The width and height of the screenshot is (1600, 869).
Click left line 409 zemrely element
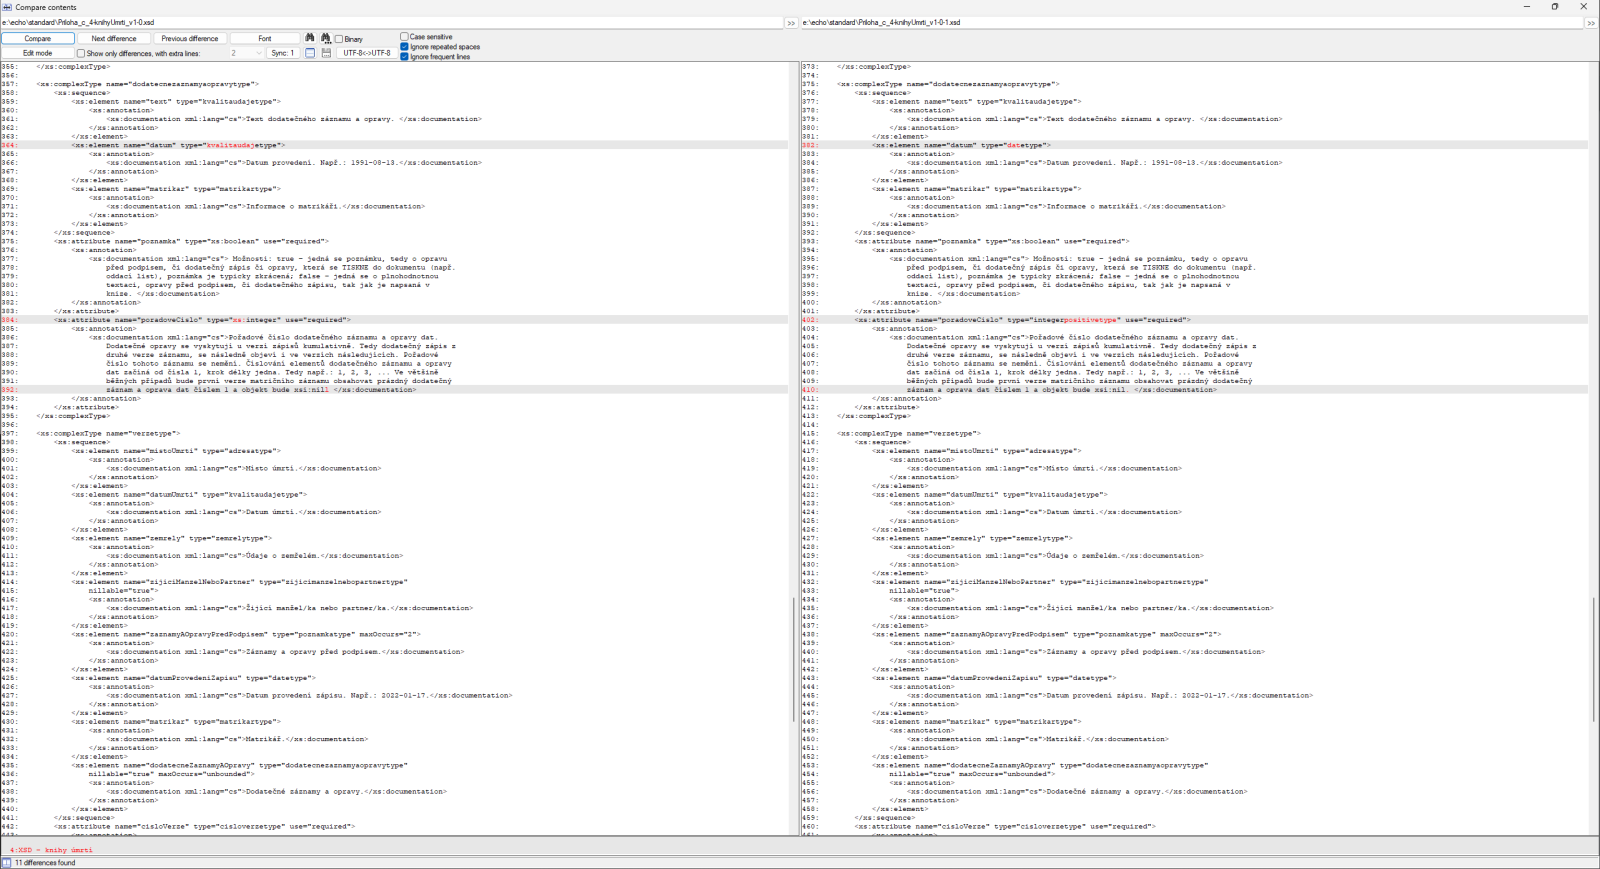(171, 538)
